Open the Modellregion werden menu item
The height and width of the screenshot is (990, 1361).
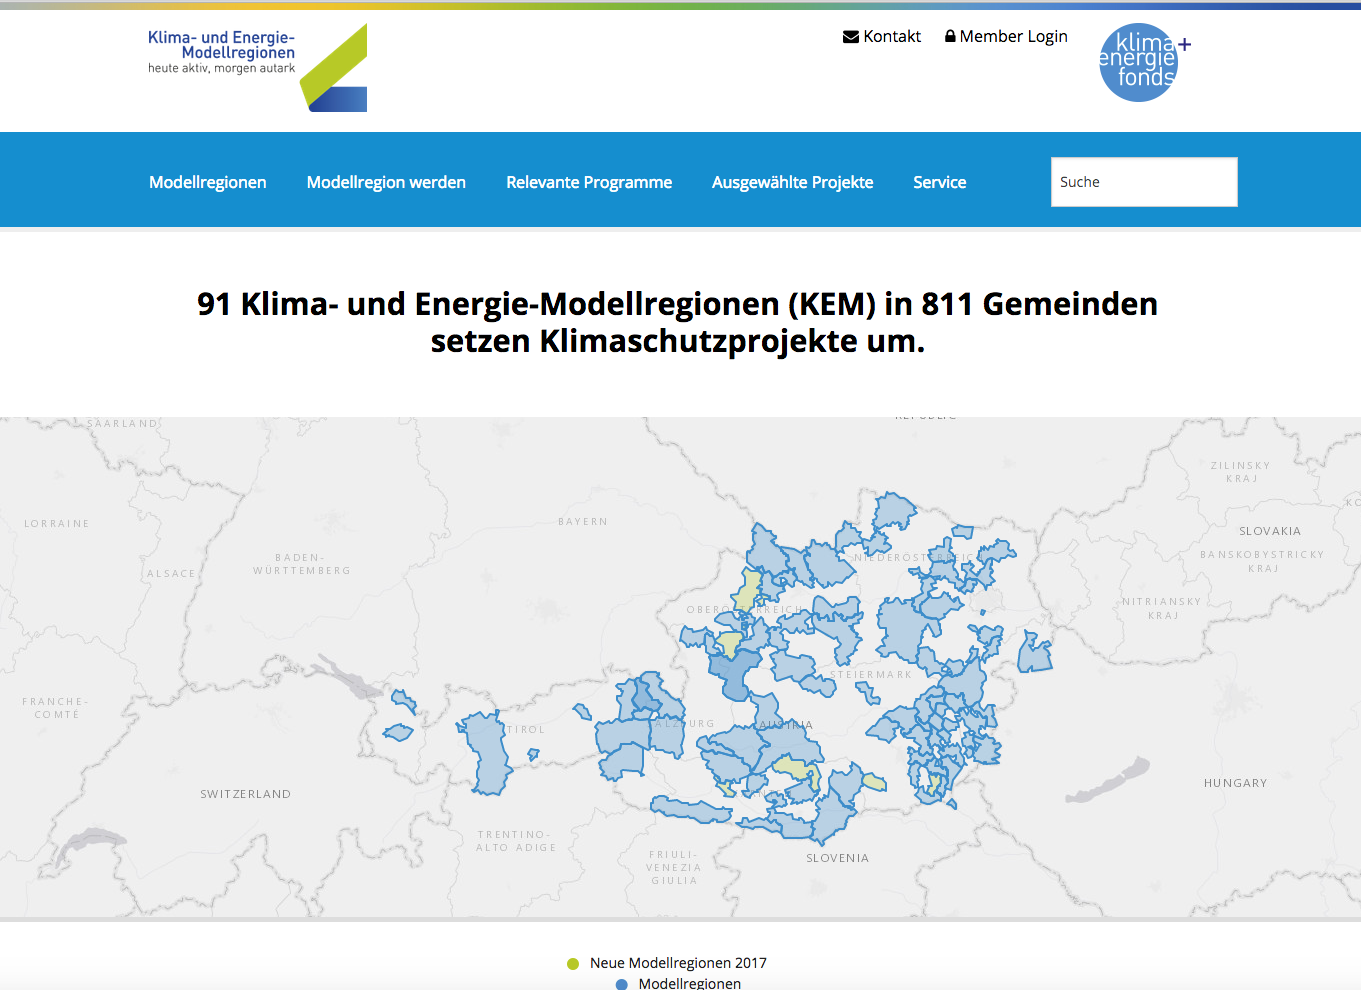point(386,182)
